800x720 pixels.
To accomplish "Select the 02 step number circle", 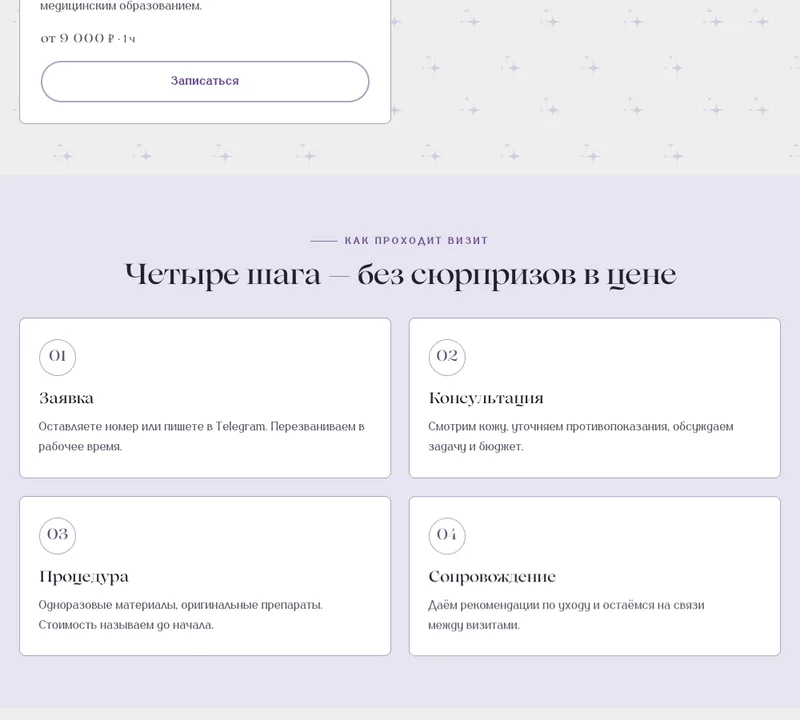I will point(447,357).
